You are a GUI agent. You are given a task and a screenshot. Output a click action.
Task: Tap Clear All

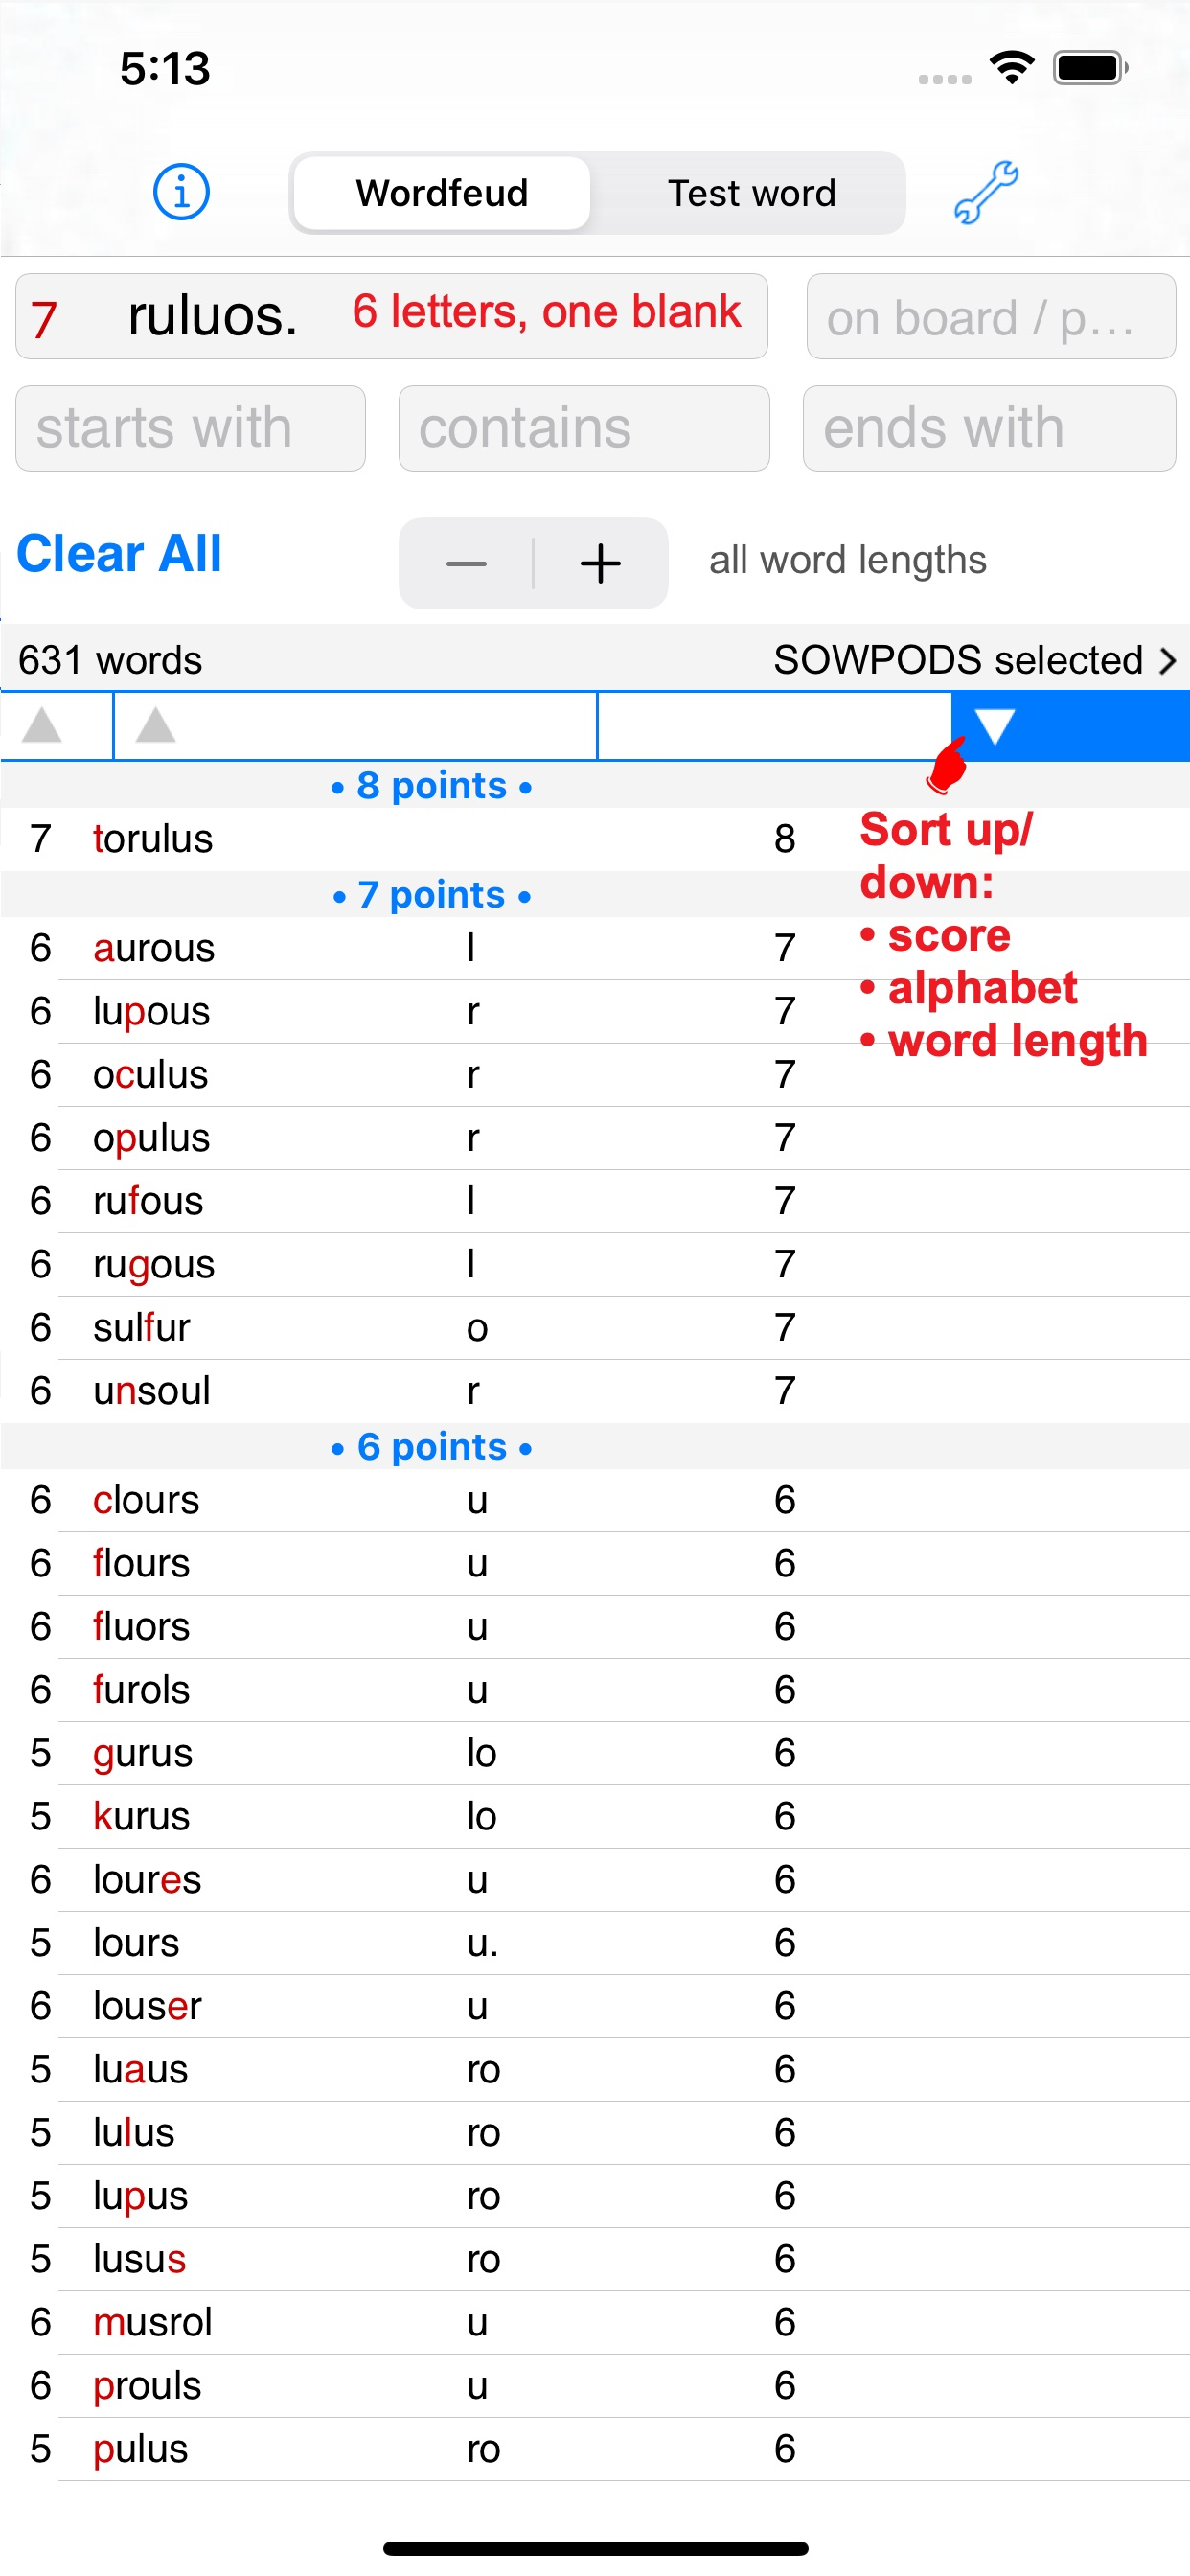119,554
